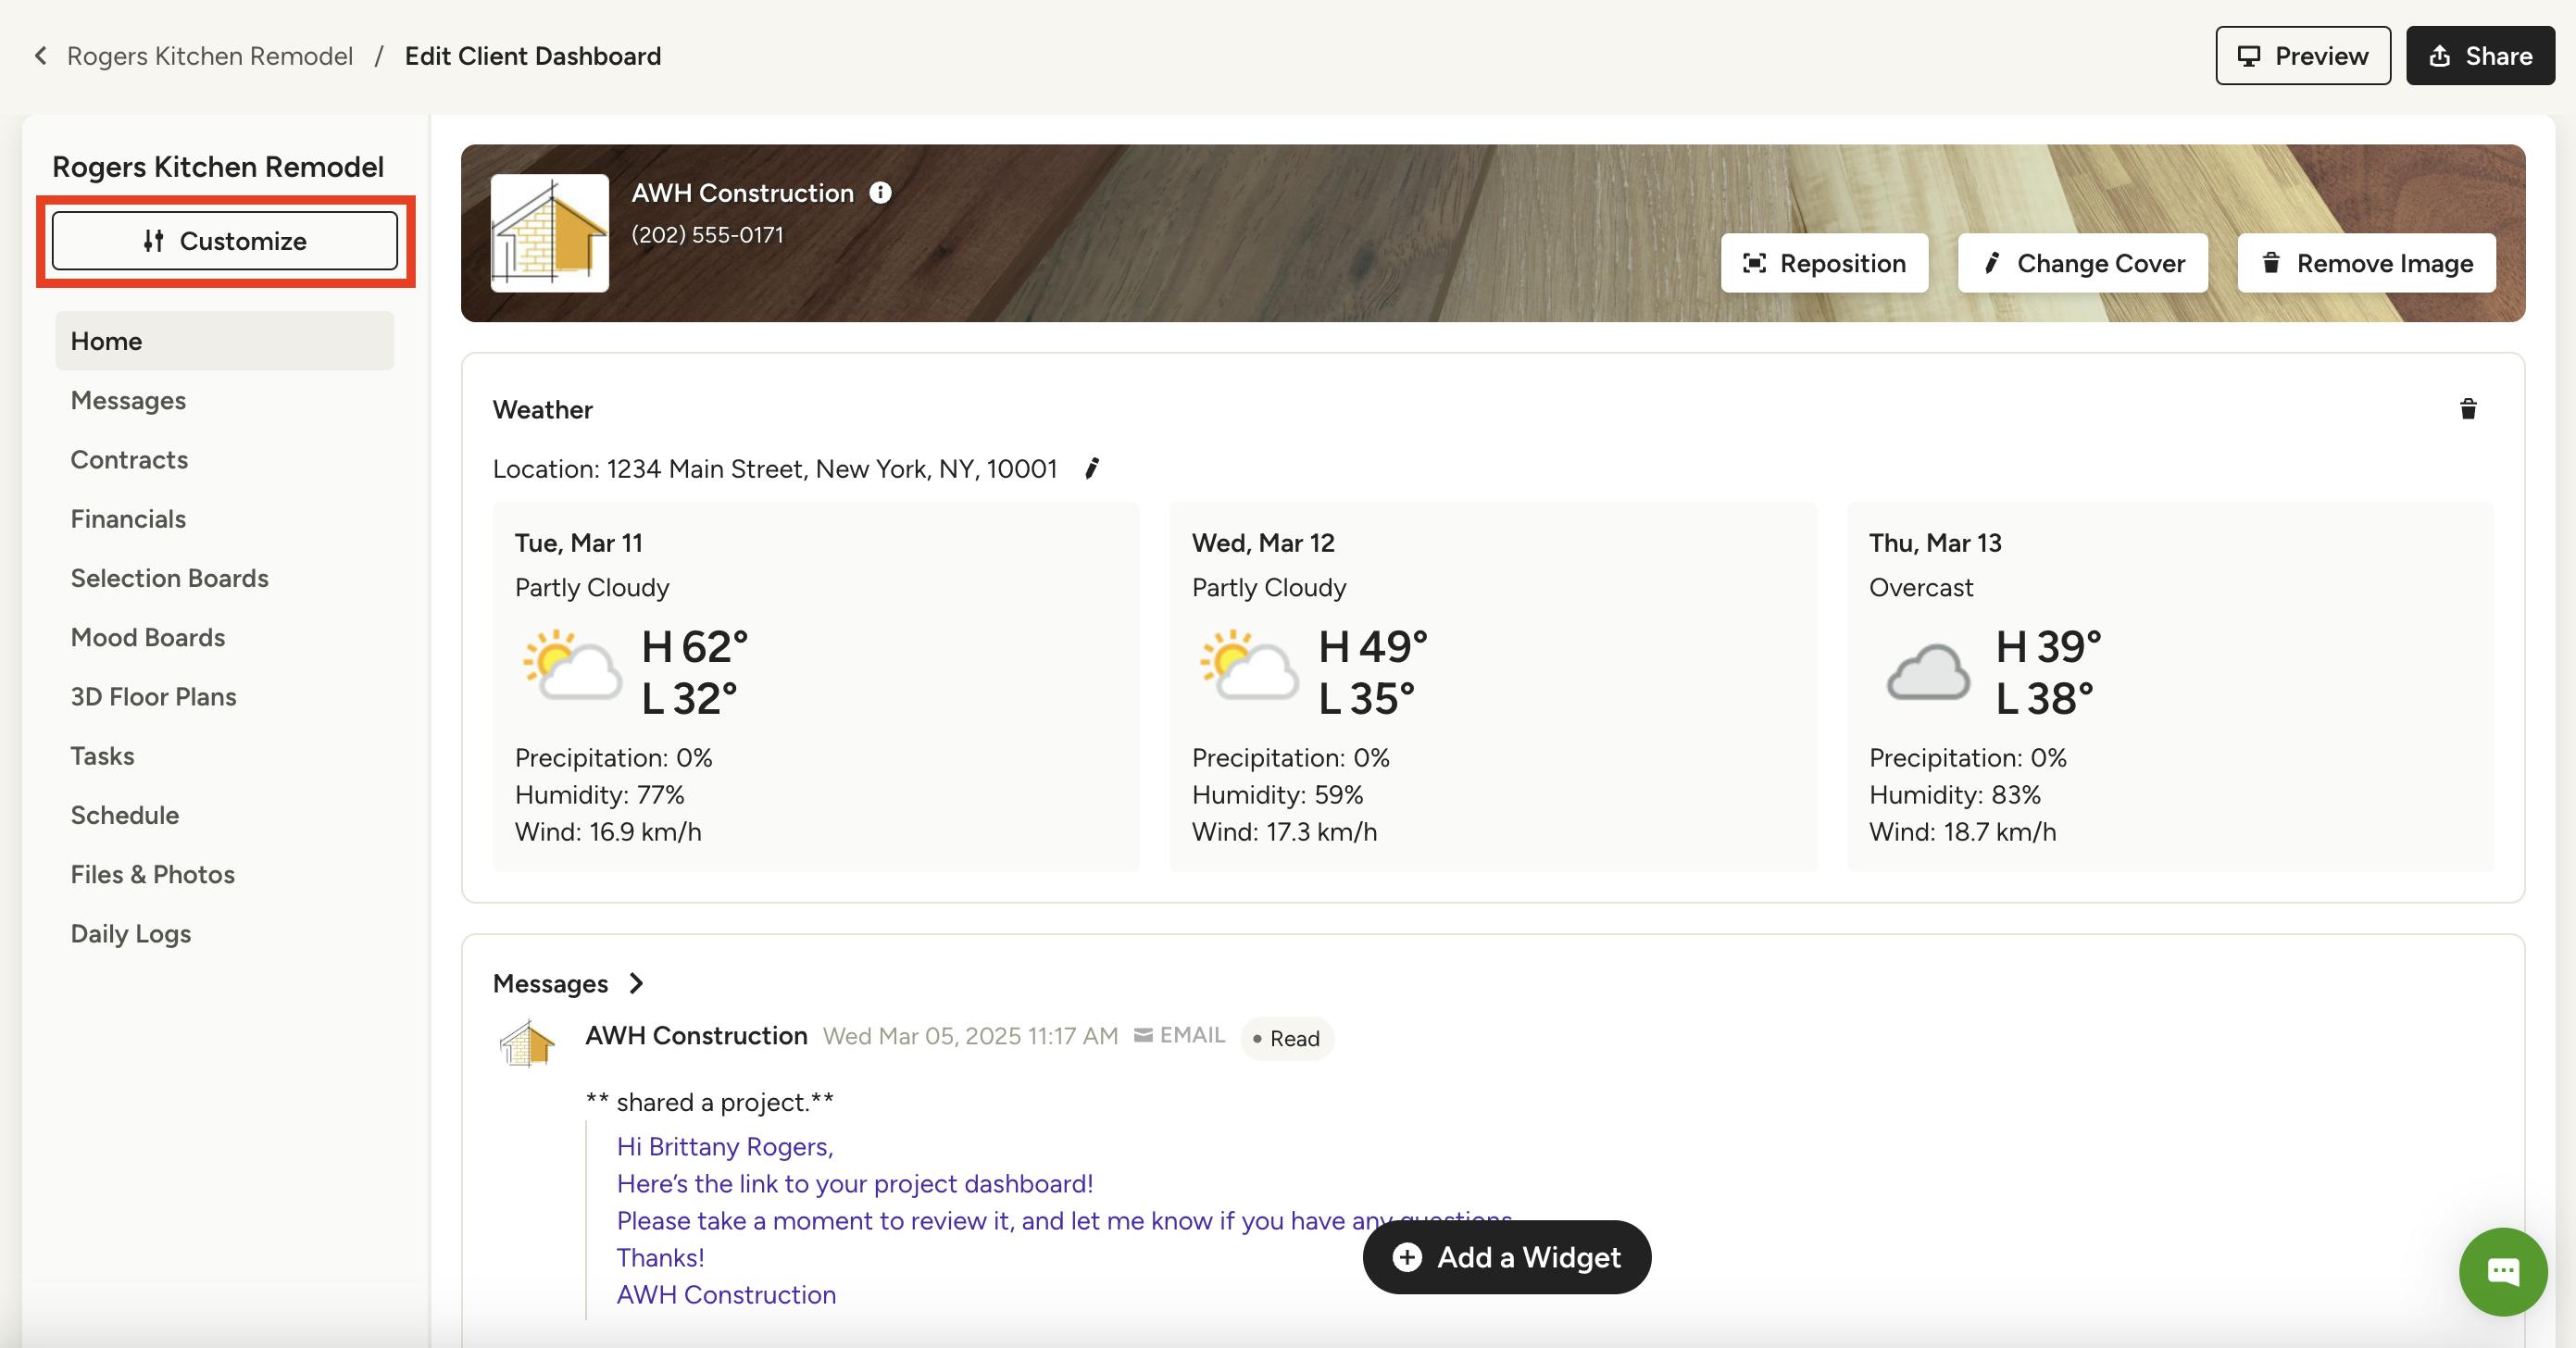Click 'Here's the link to your project dashboard!' text
The height and width of the screenshot is (1348, 2576).
pyautogui.click(x=855, y=1184)
